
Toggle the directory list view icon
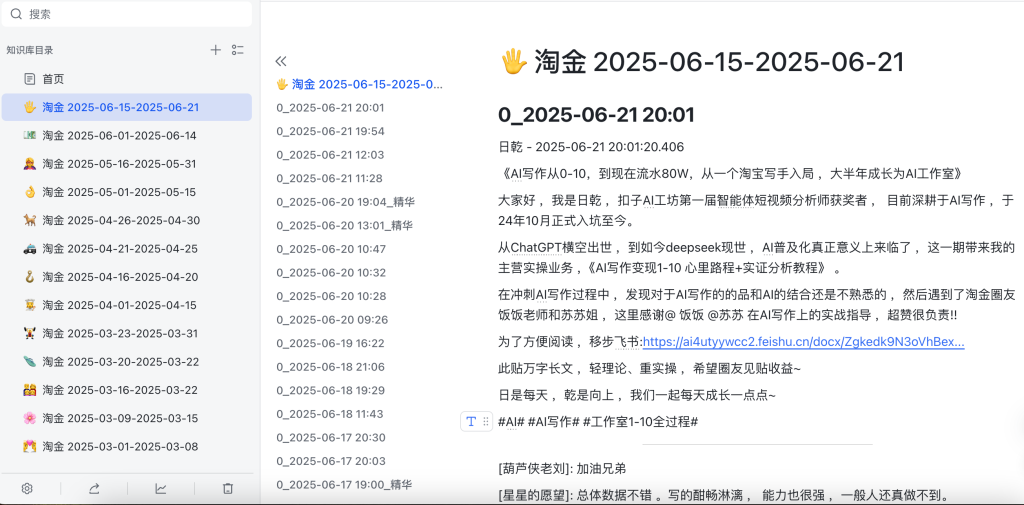[238, 50]
